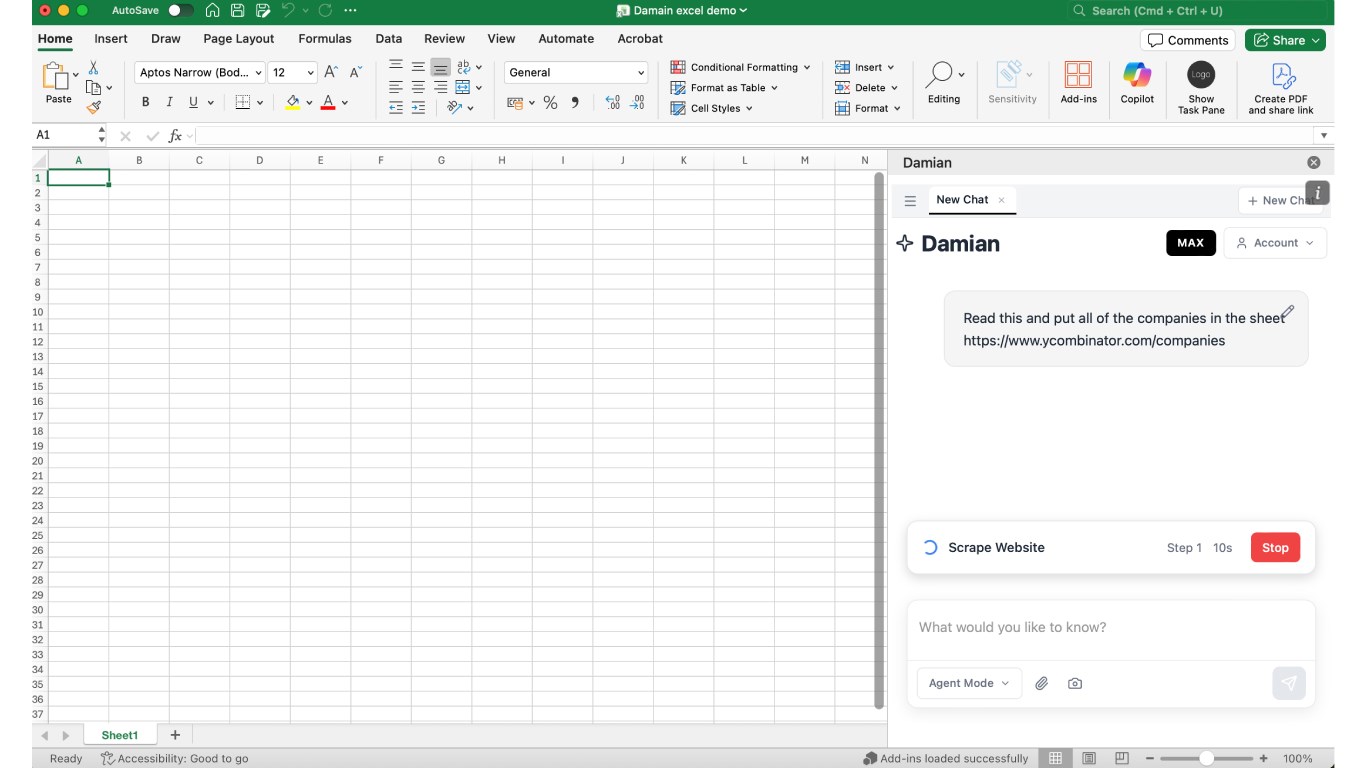Screen dimensions: 1366x768
Task: Open the Data ribbon tab
Action: point(389,39)
